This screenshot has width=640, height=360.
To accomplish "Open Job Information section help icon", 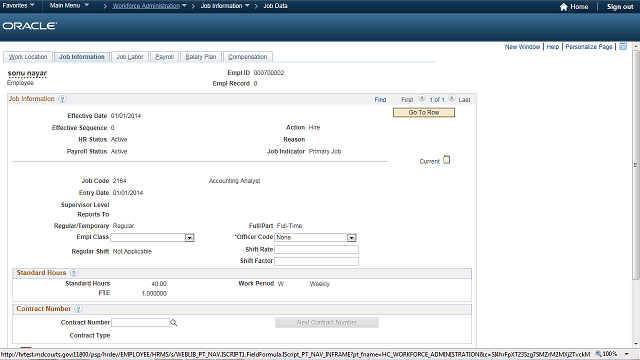I will pyautogui.click(x=62, y=99).
